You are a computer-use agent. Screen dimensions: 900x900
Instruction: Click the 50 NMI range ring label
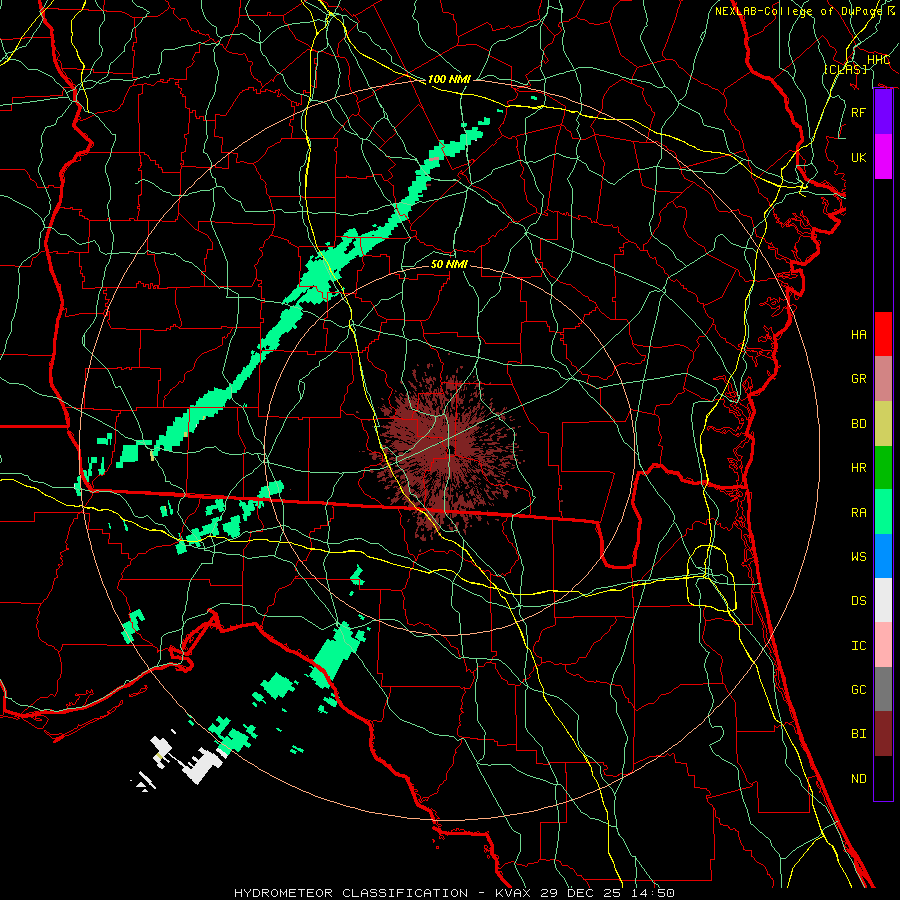click(449, 264)
